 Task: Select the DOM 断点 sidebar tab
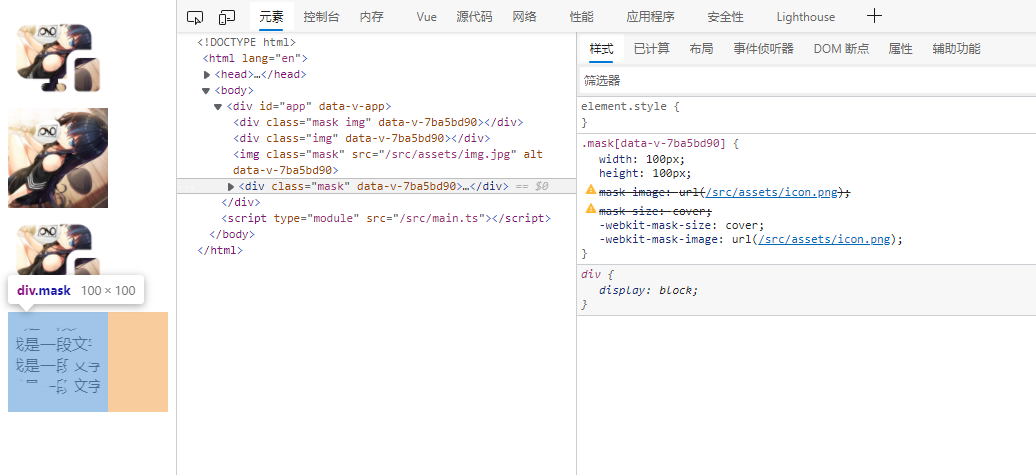coord(841,49)
